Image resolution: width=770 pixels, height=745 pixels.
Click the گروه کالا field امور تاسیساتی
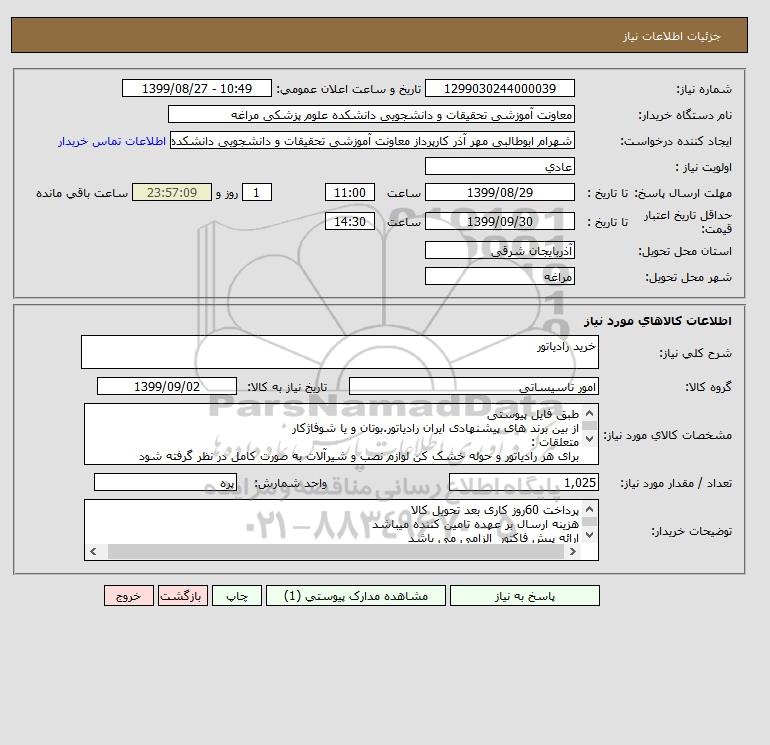(x=474, y=386)
